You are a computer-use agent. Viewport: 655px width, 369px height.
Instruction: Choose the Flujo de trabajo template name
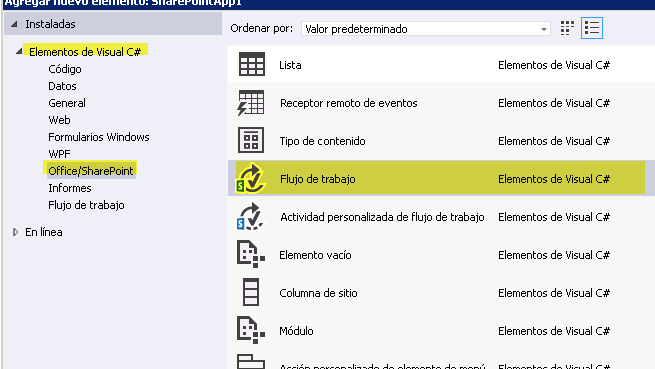point(317,179)
